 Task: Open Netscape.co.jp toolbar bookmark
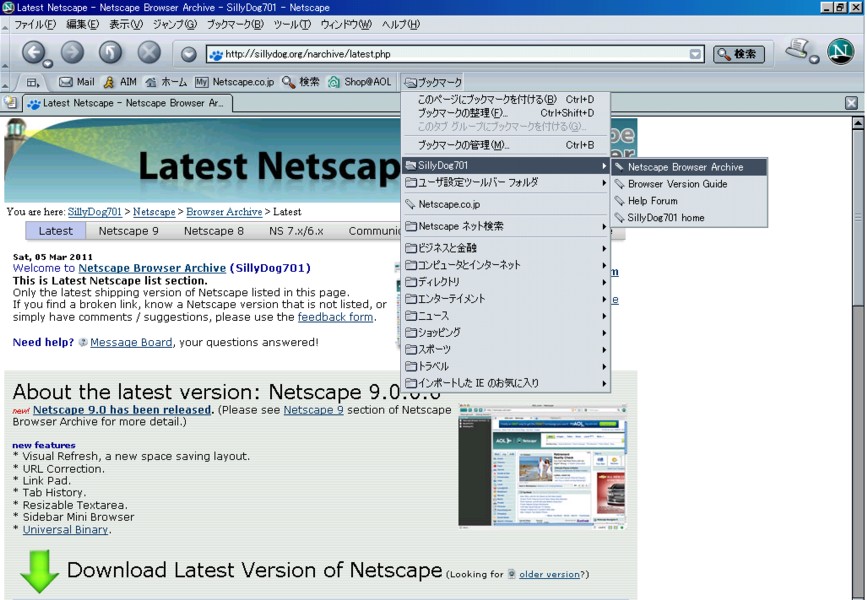pos(234,82)
